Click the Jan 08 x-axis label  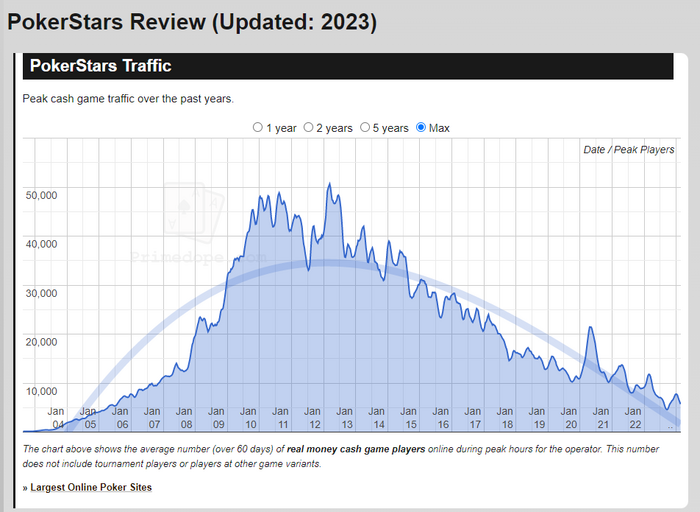[x=184, y=418]
